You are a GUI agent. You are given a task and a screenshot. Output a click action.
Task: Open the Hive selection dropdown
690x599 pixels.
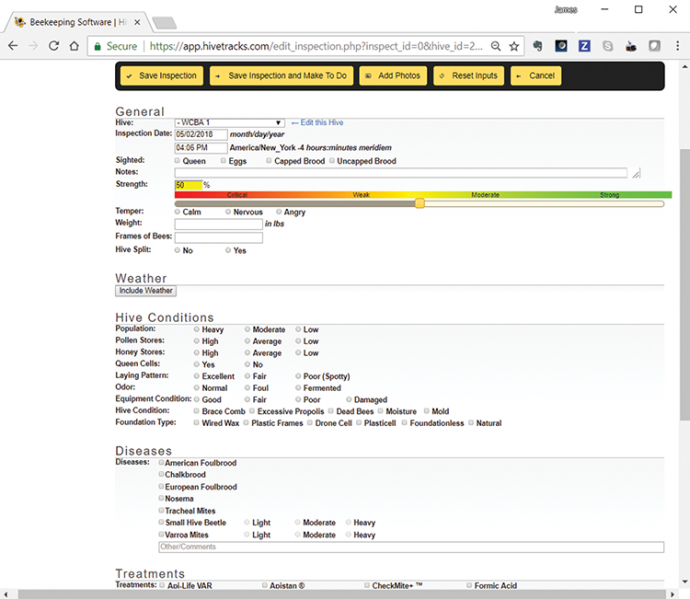tap(229, 122)
